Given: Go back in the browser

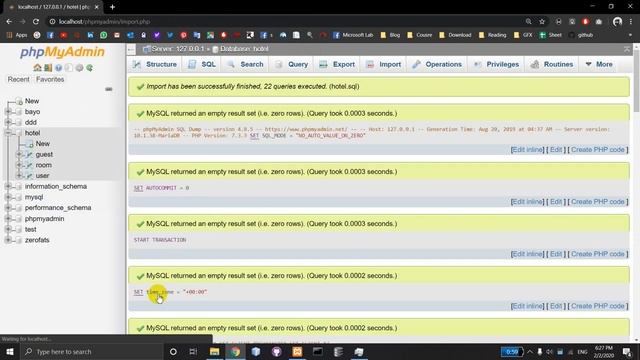Looking at the screenshot, I should [9, 22].
